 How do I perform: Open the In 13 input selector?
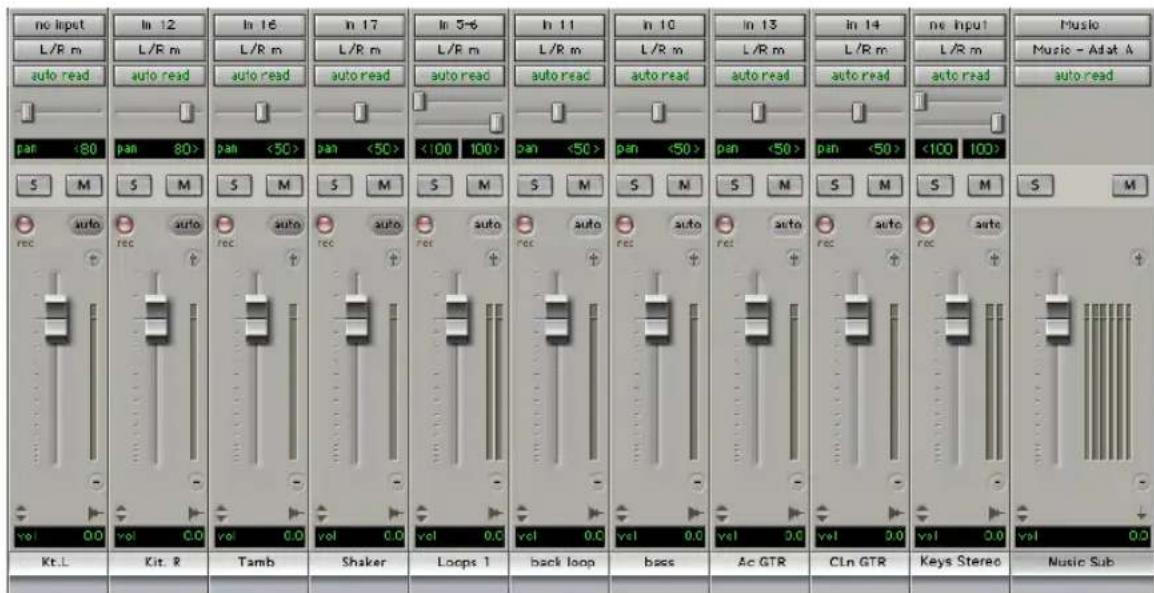click(x=760, y=25)
